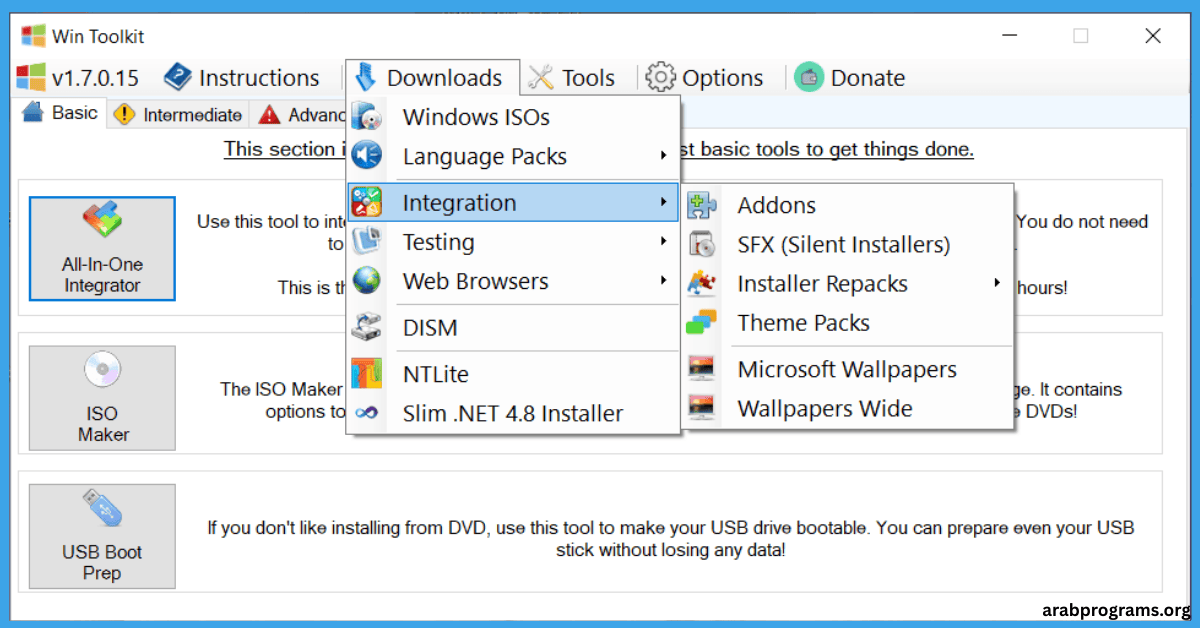Click the 'This section' underlined heading text

point(283,149)
